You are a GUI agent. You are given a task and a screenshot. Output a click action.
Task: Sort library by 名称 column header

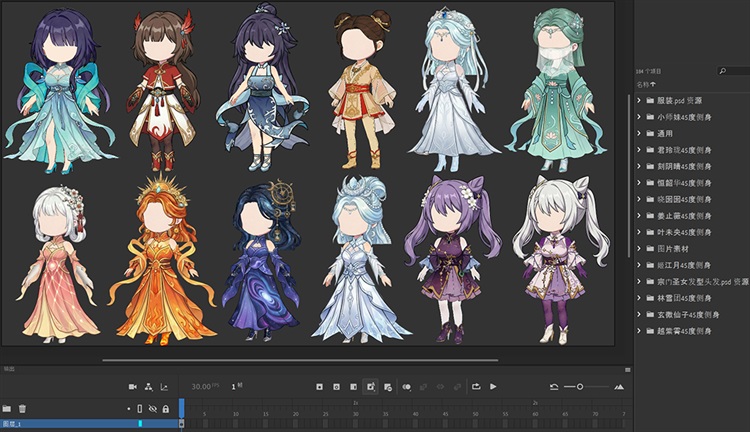pyautogui.click(x=644, y=86)
